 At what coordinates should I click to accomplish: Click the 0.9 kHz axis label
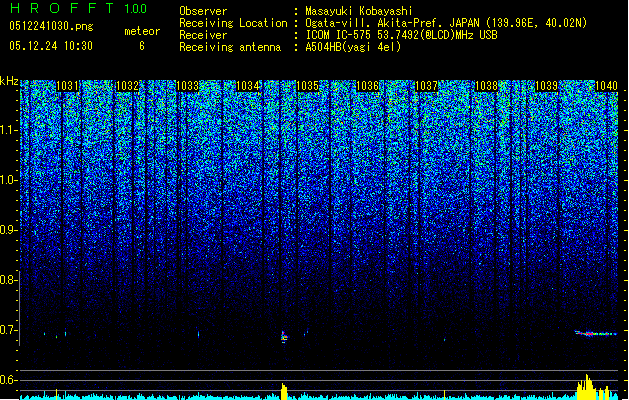(x=8, y=230)
